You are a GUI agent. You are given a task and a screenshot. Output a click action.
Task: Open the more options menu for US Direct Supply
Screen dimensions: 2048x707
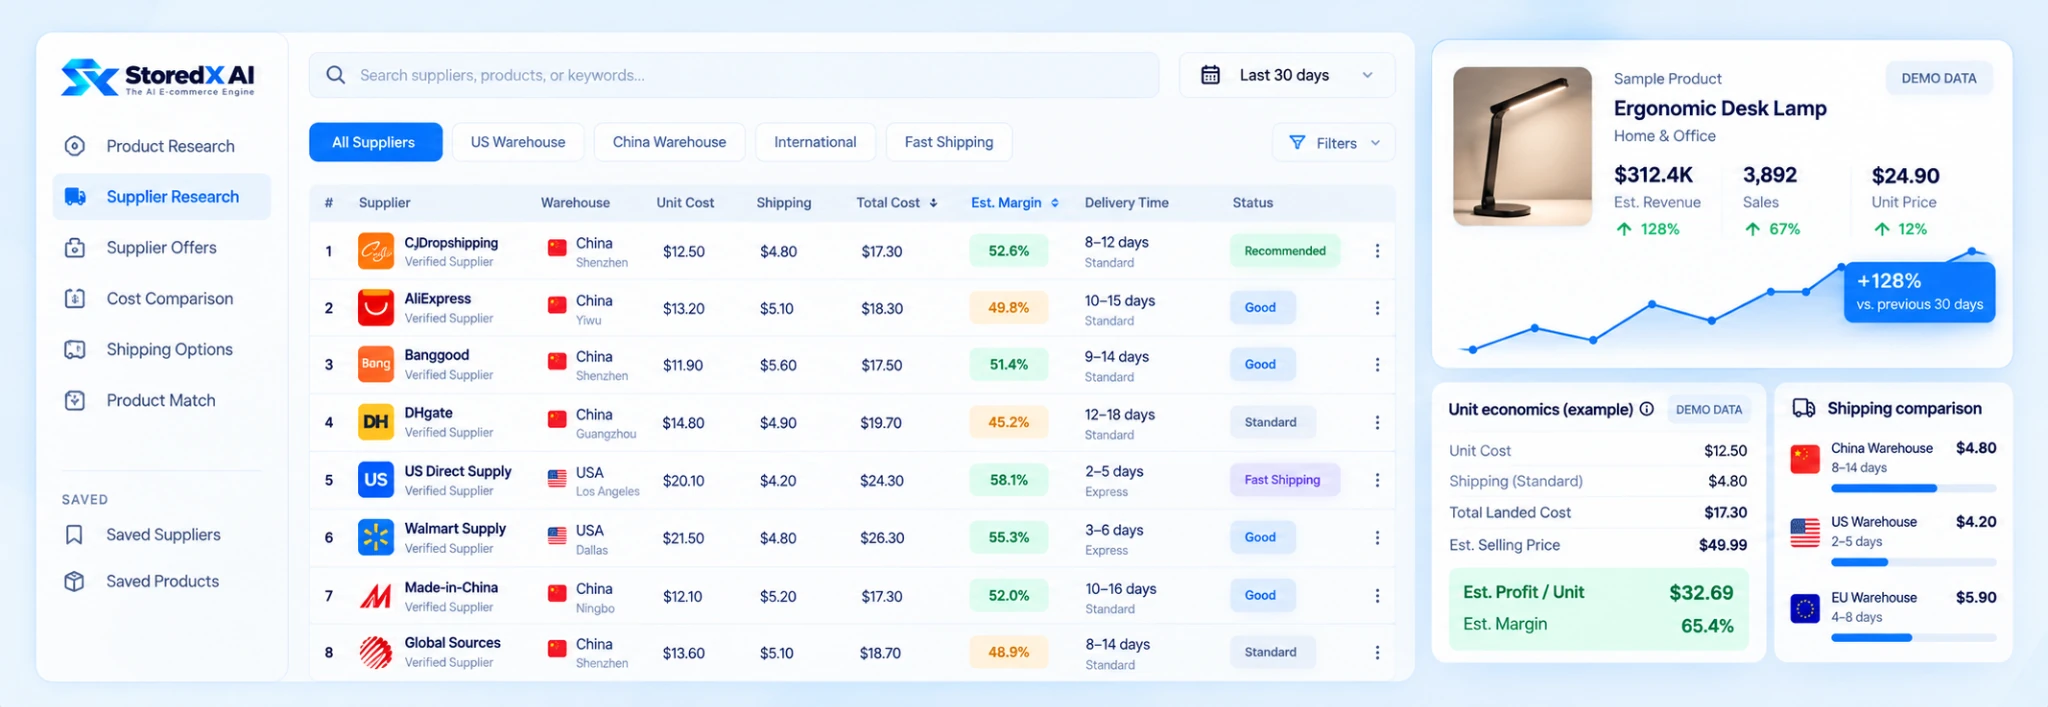(1377, 480)
